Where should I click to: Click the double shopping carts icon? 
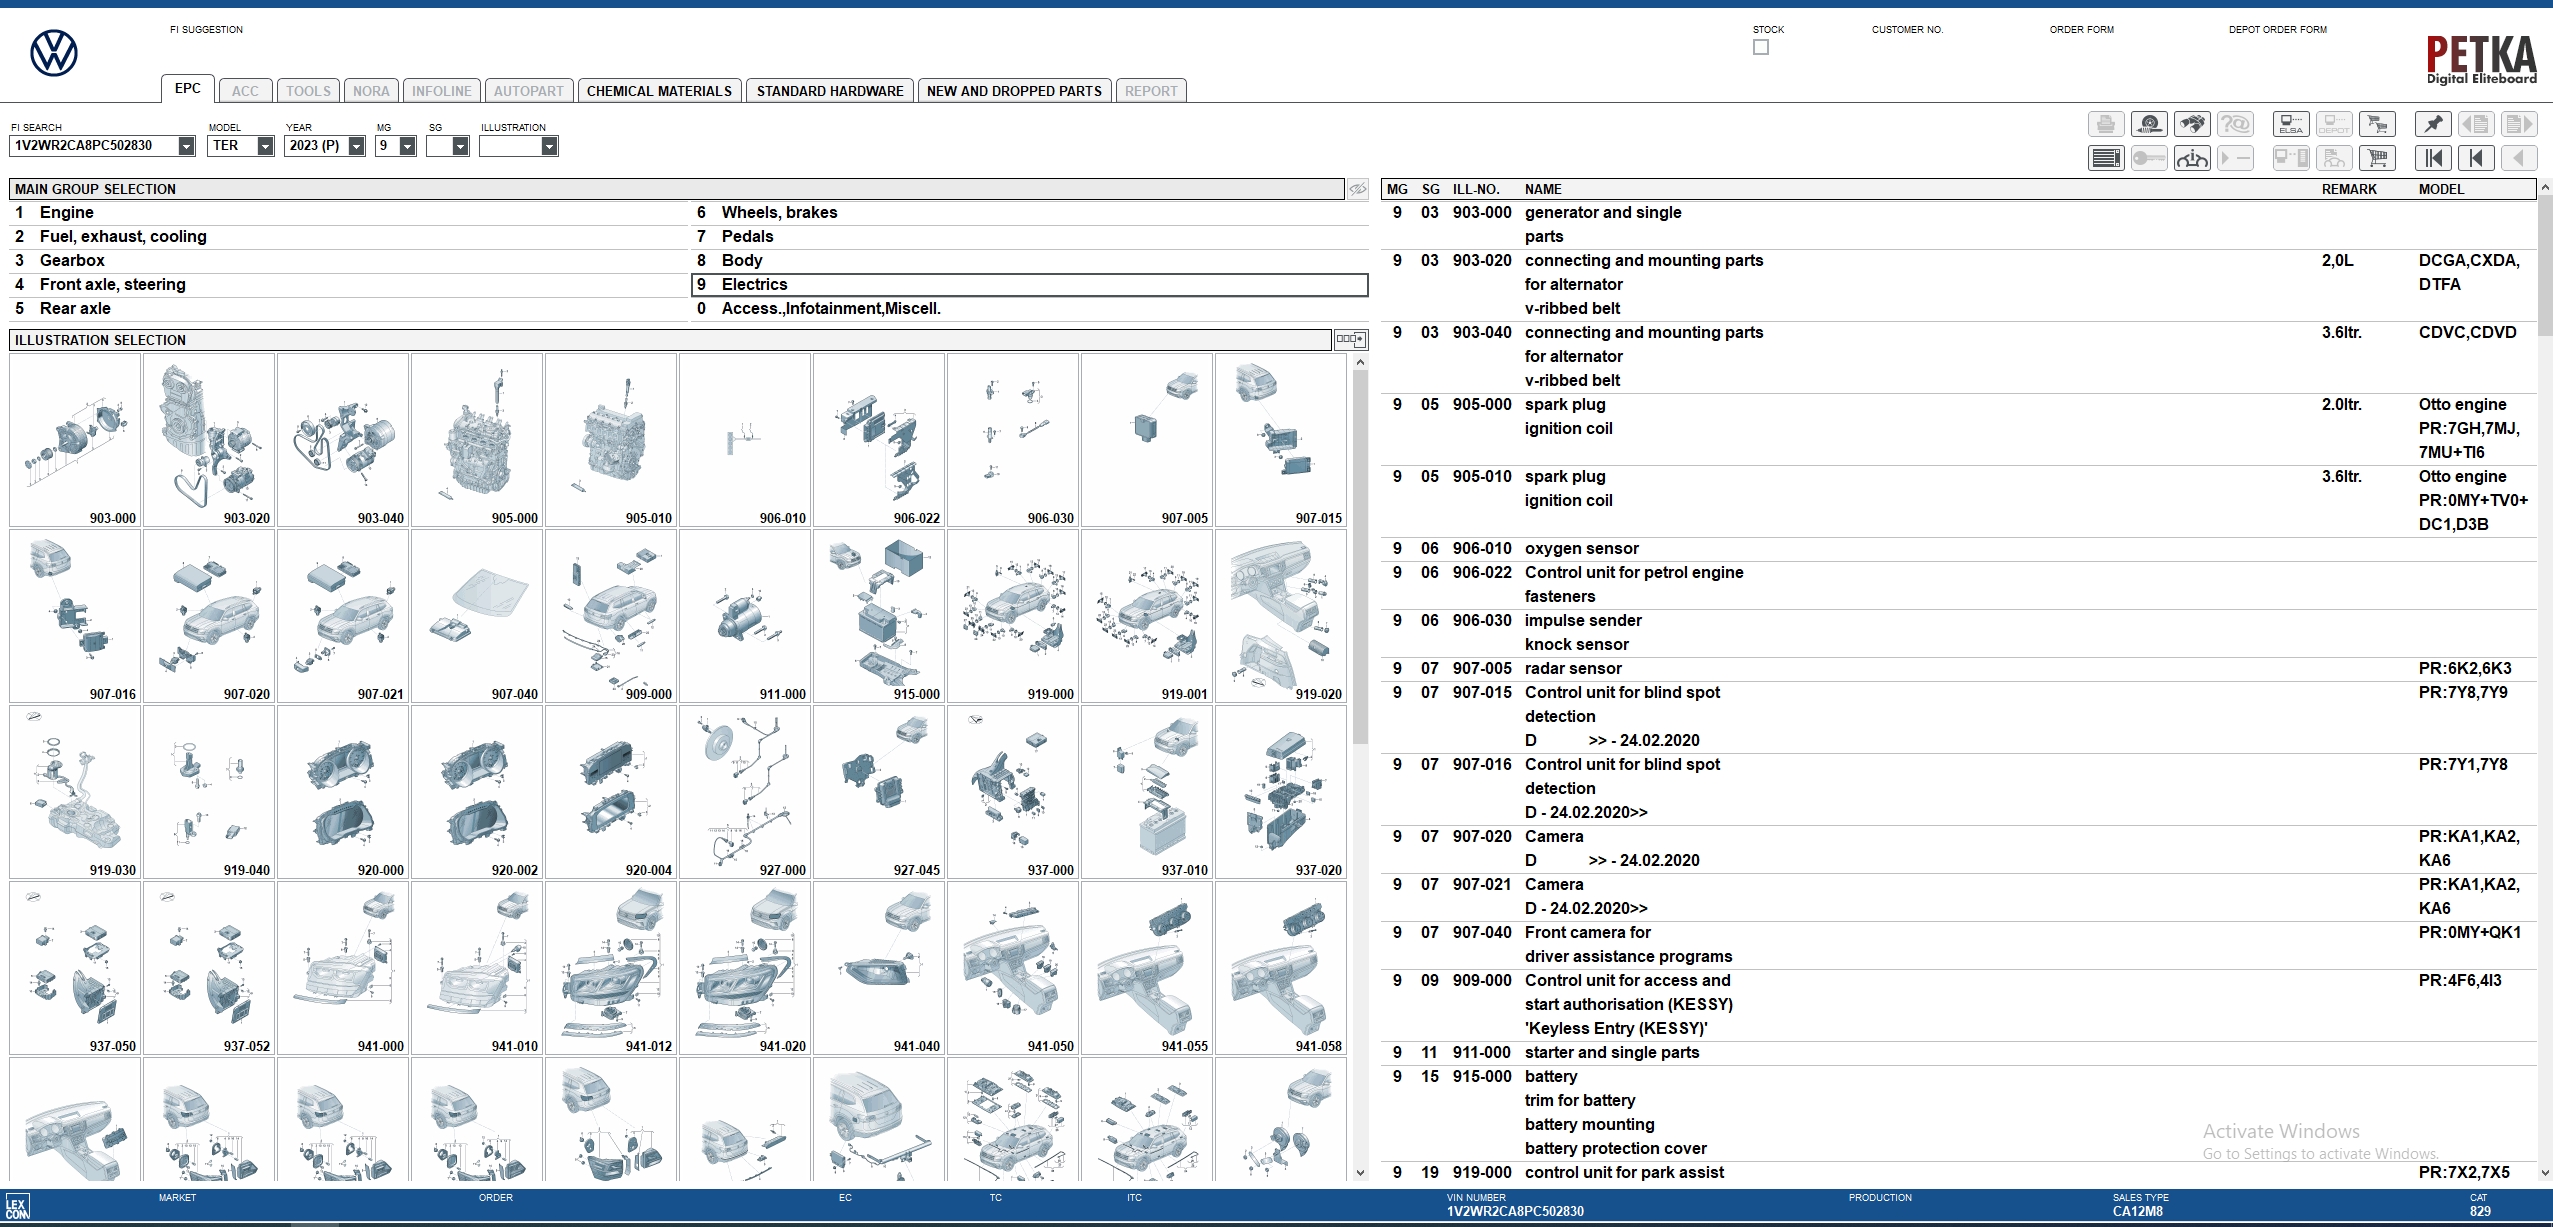pyautogui.click(x=2377, y=124)
